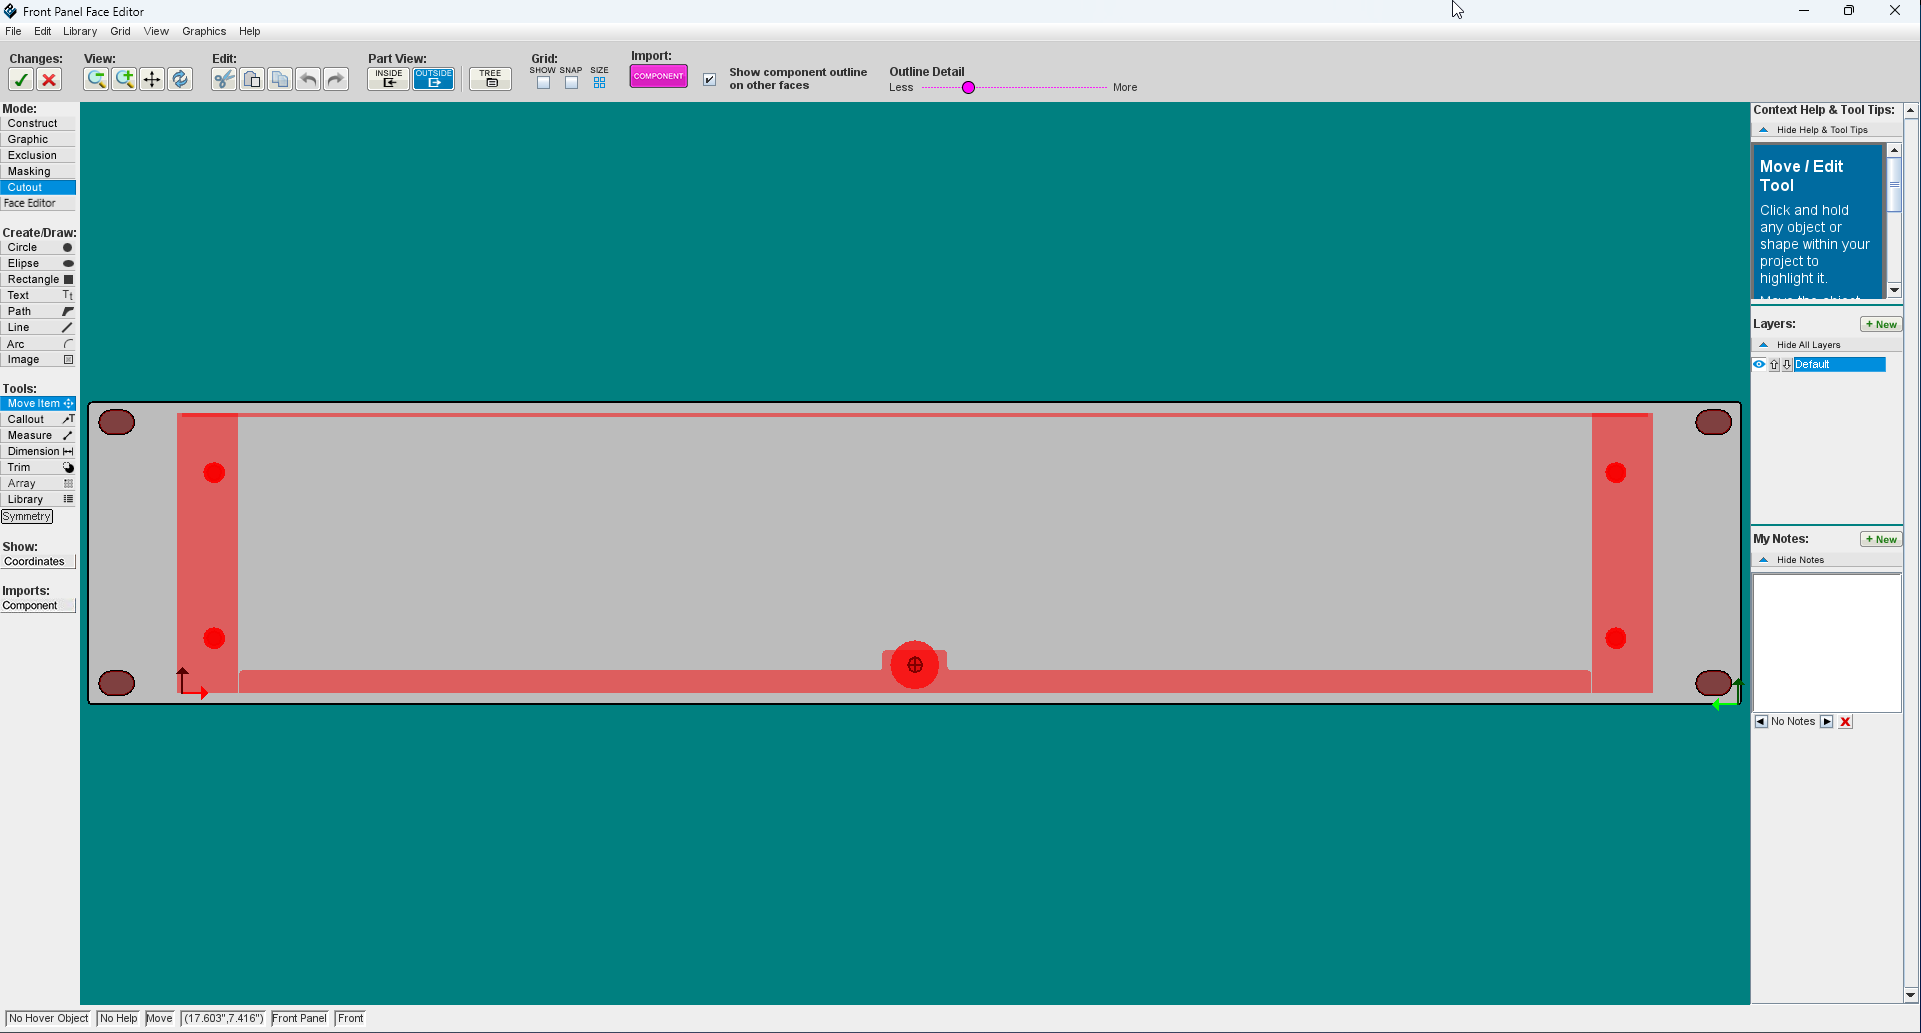Open the Library menu
Image resolution: width=1921 pixels, height=1033 pixels.
(80, 31)
